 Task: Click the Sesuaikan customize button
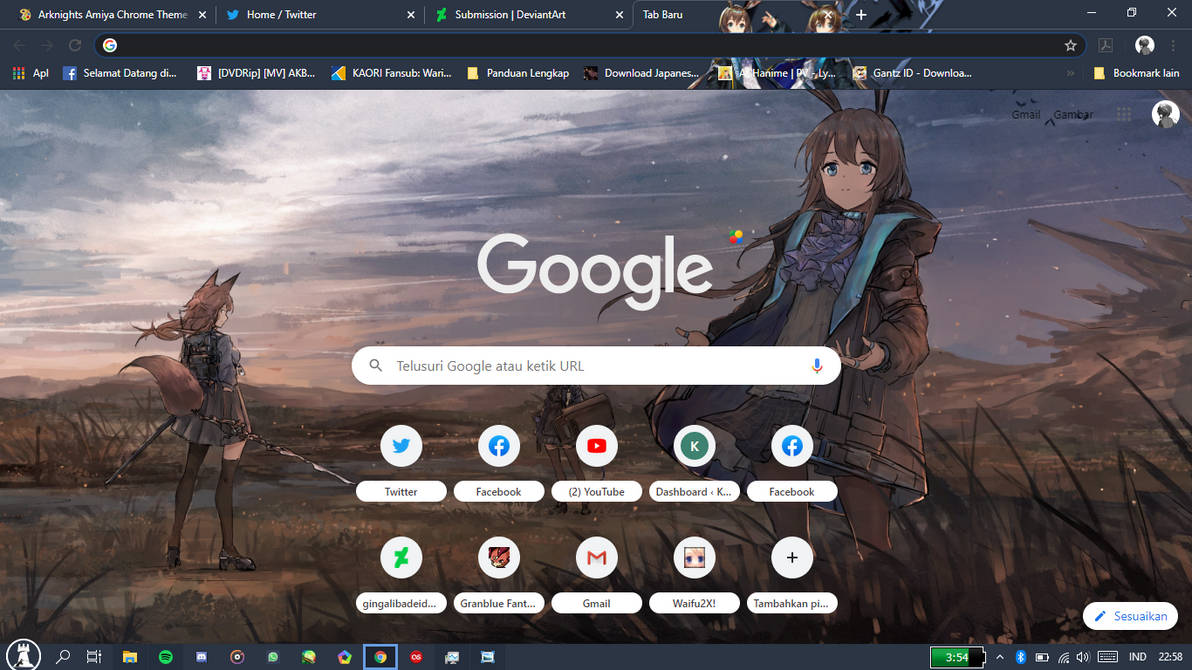1130,616
